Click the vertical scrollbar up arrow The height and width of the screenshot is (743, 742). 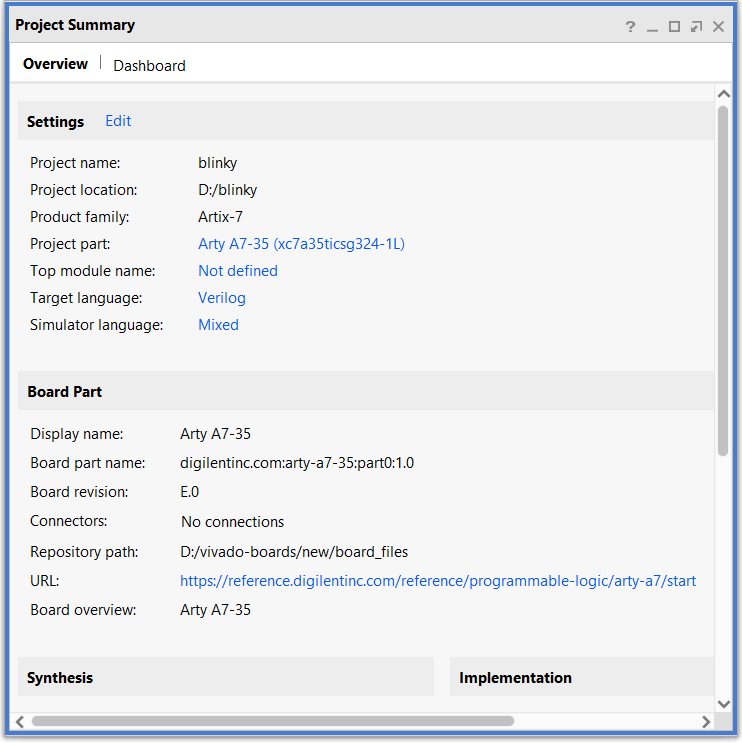point(723,94)
